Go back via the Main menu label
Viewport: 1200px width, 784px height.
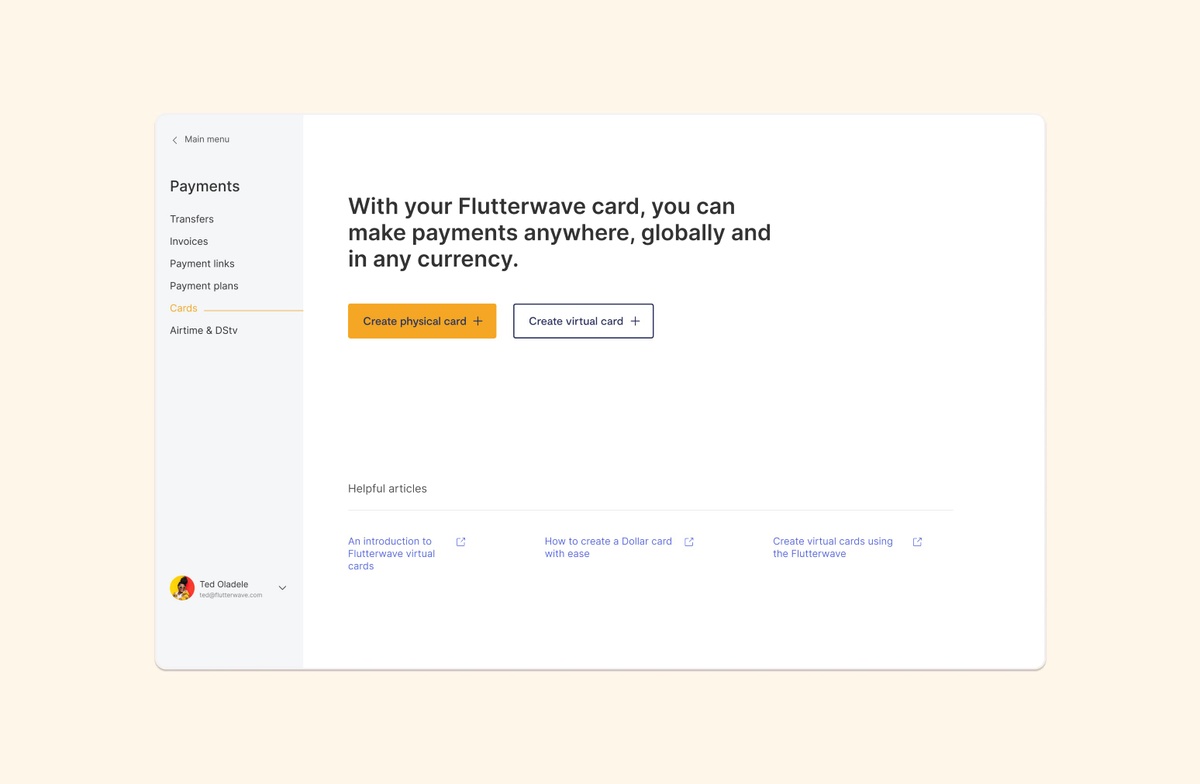click(x=207, y=139)
